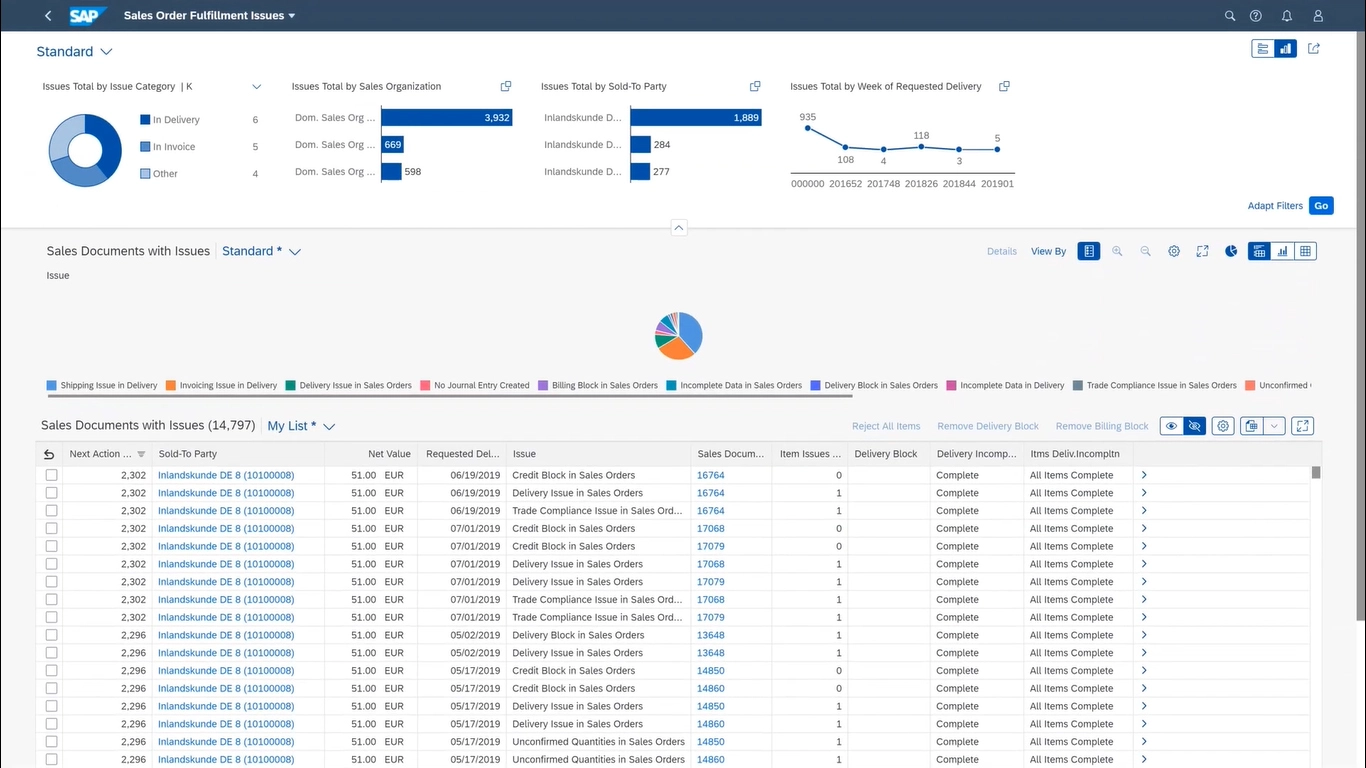
Task: Click the search icon in header
Action: click(1230, 16)
